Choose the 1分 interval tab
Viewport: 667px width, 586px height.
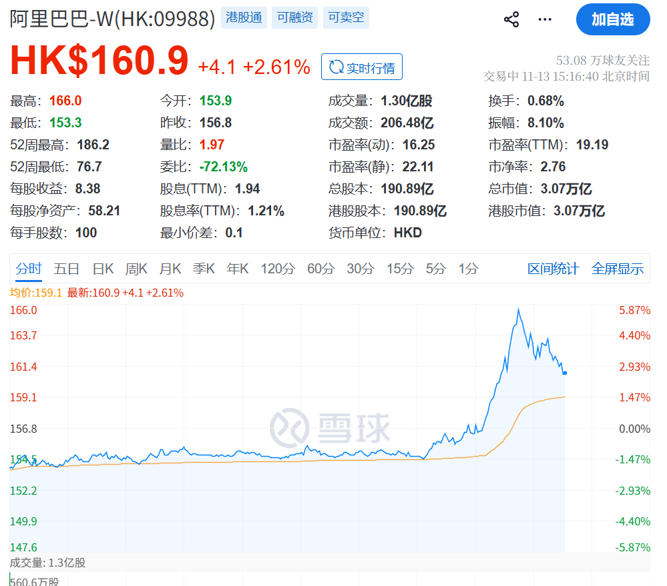coord(468,268)
